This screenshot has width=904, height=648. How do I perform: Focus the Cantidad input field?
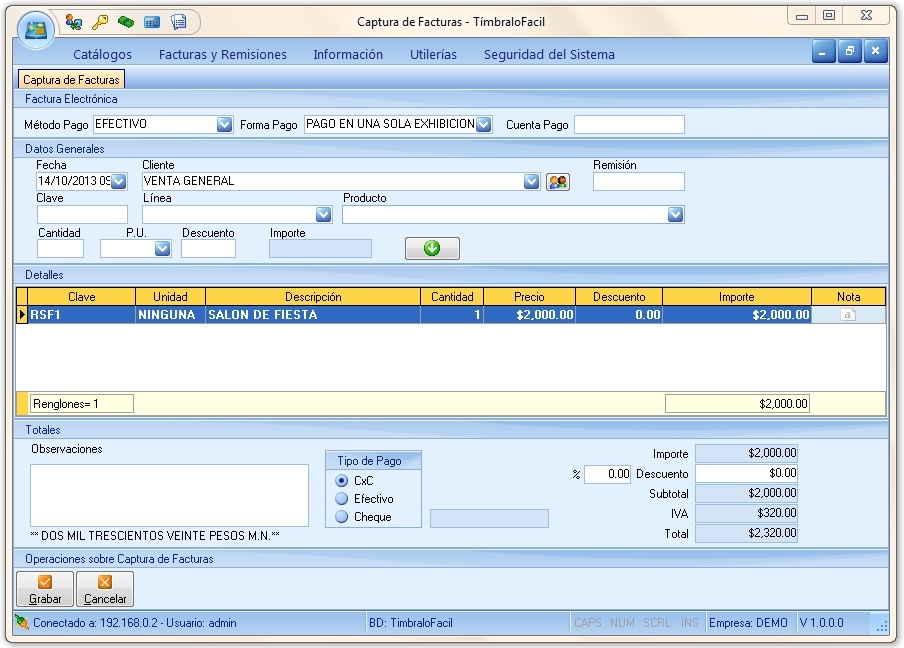tap(61, 248)
